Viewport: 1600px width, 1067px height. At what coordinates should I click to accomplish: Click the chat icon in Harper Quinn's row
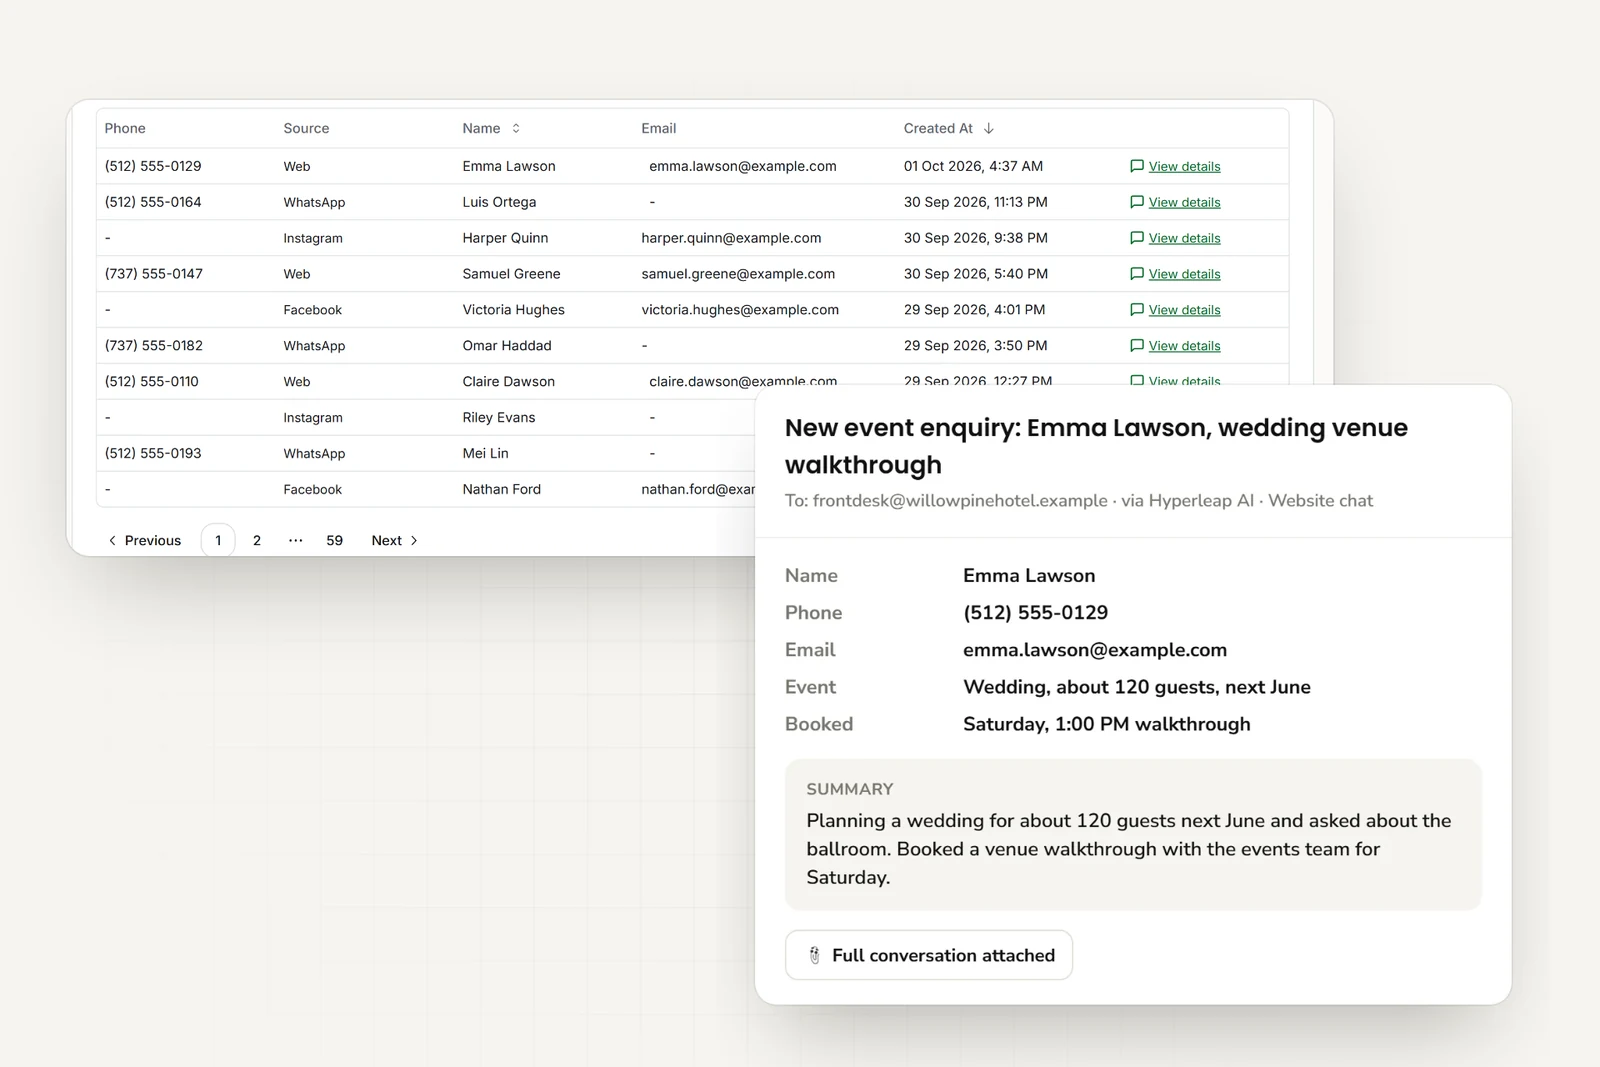[1136, 238]
